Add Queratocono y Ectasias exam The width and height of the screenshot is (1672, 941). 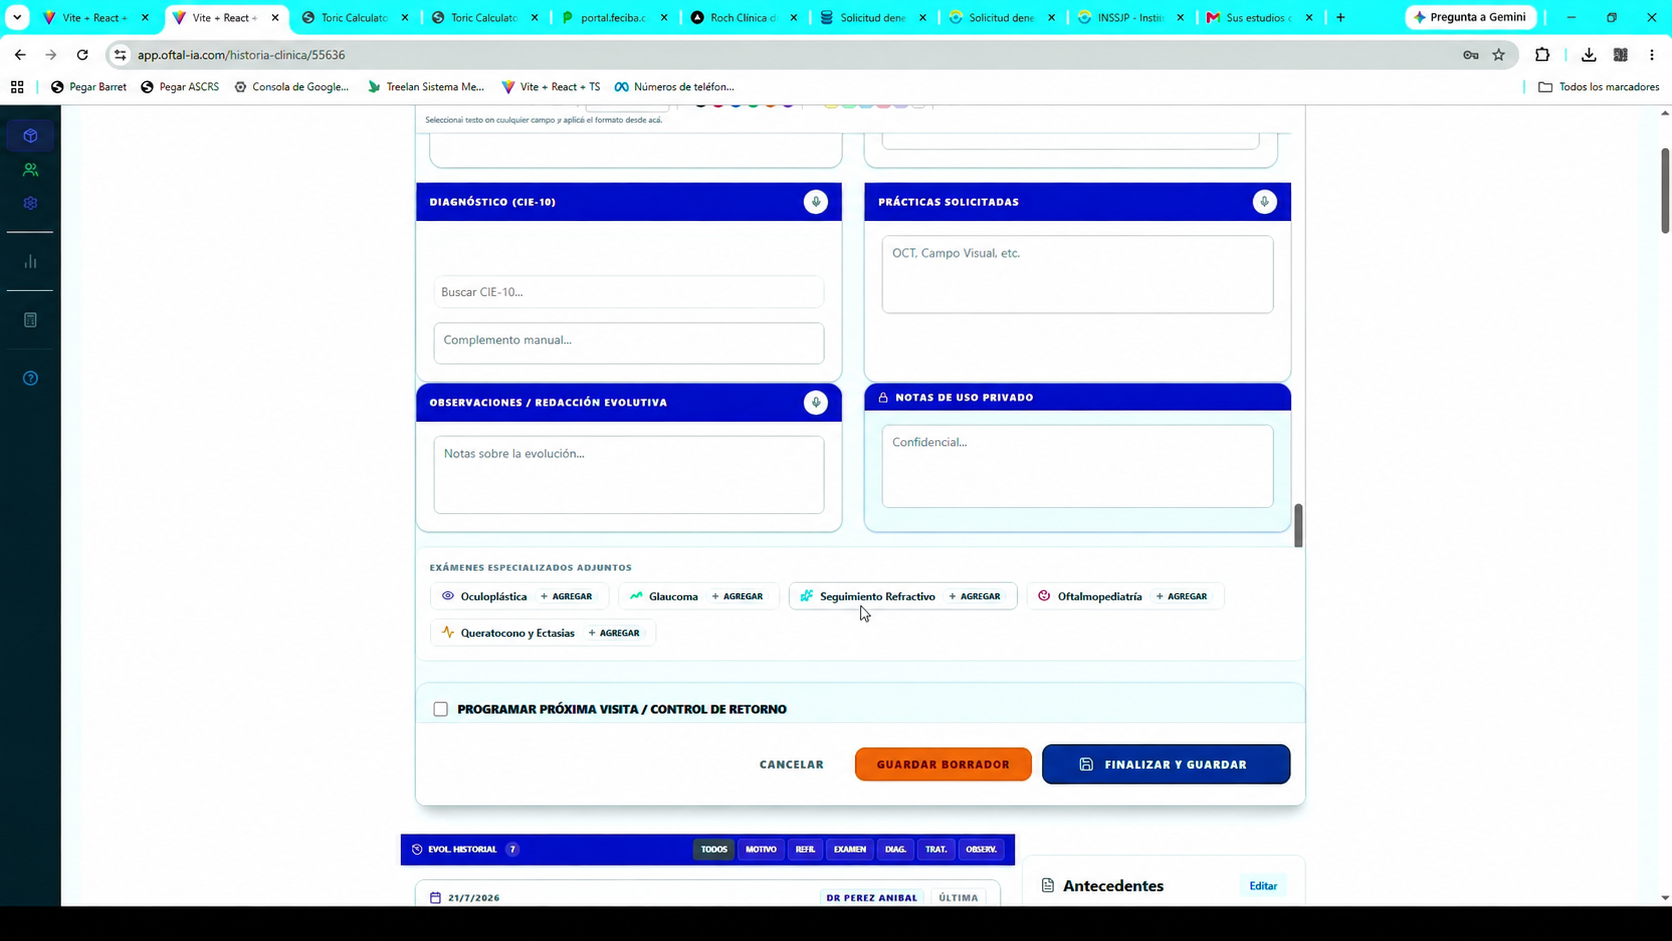pos(614,633)
